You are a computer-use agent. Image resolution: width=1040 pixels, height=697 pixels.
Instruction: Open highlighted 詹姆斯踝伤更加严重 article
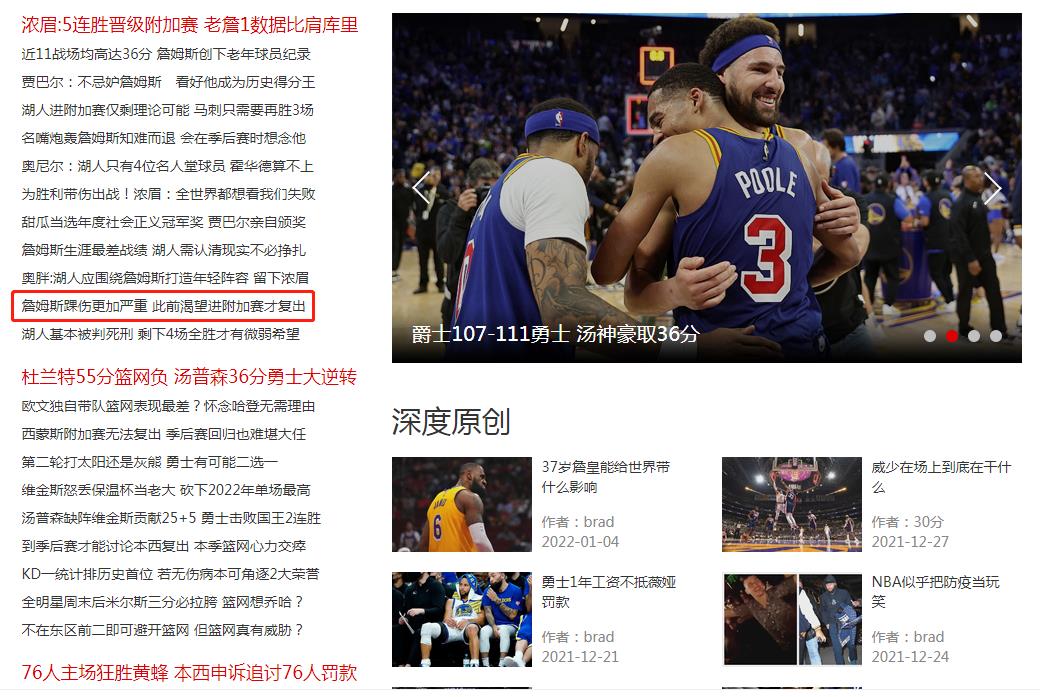pos(163,306)
